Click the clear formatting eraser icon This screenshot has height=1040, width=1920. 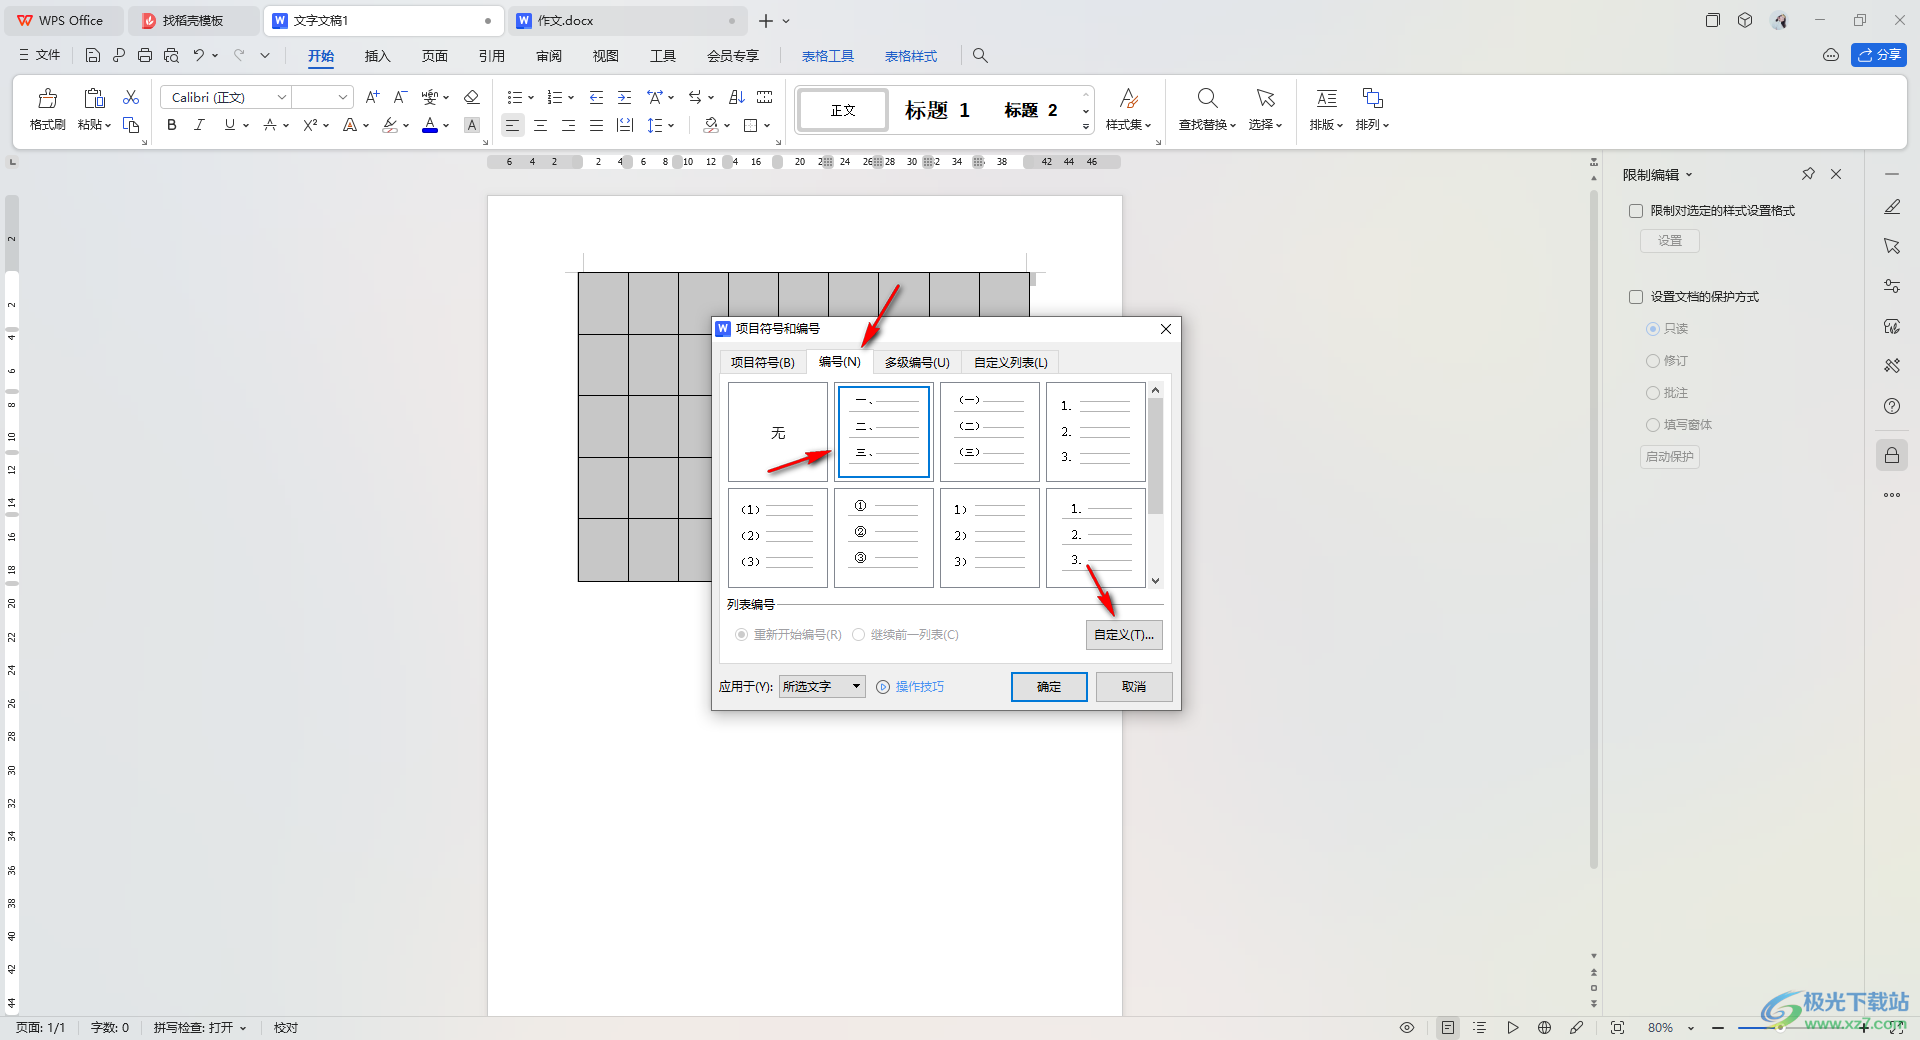[472, 97]
